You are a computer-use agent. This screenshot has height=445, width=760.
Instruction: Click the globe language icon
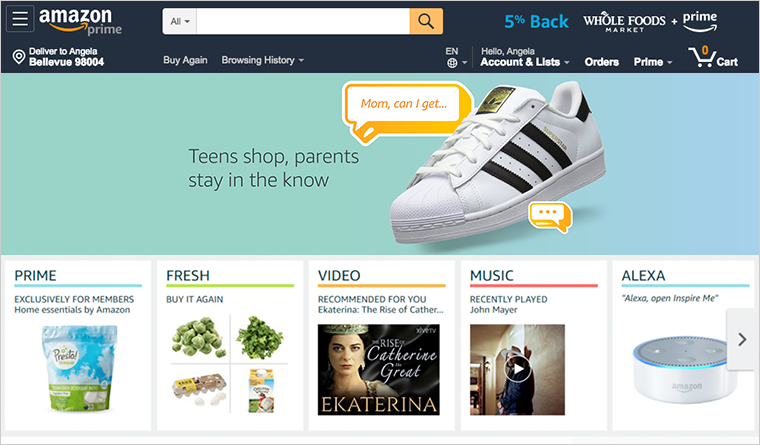(452, 63)
